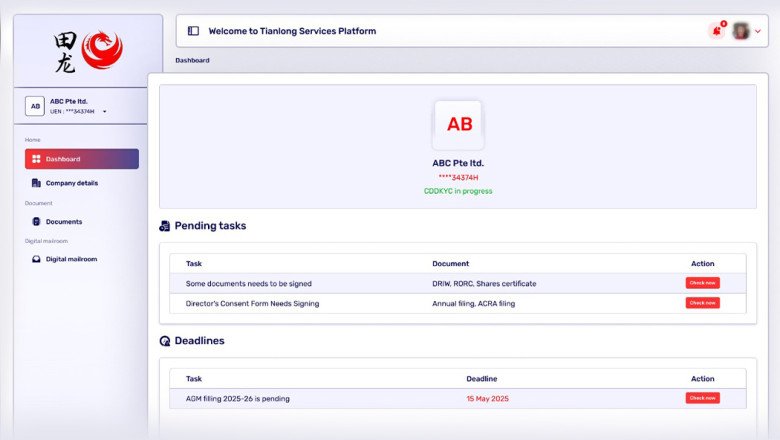Check now for AGM filing deadline
This screenshot has height=440, width=780.
click(702, 398)
